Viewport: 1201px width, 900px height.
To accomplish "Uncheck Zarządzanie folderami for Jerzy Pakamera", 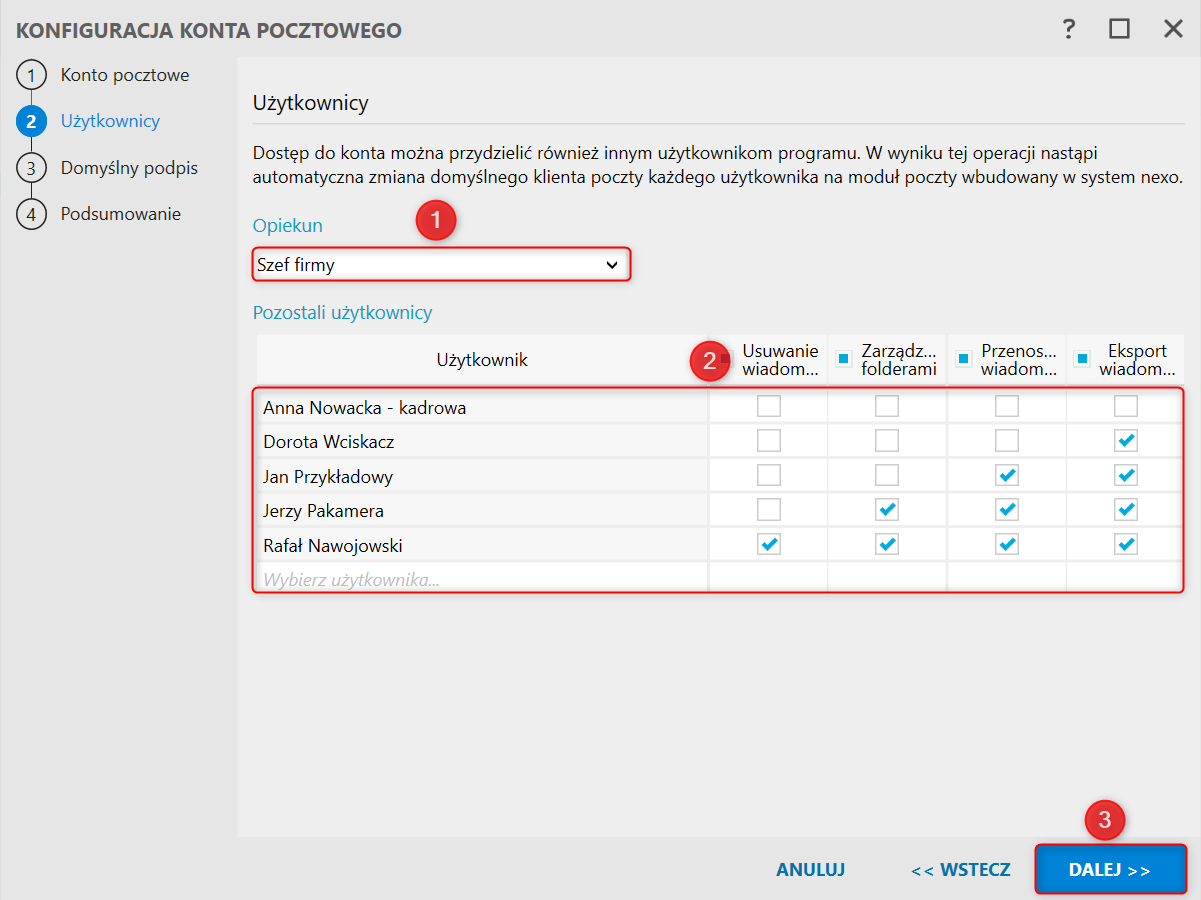I will [x=887, y=510].
